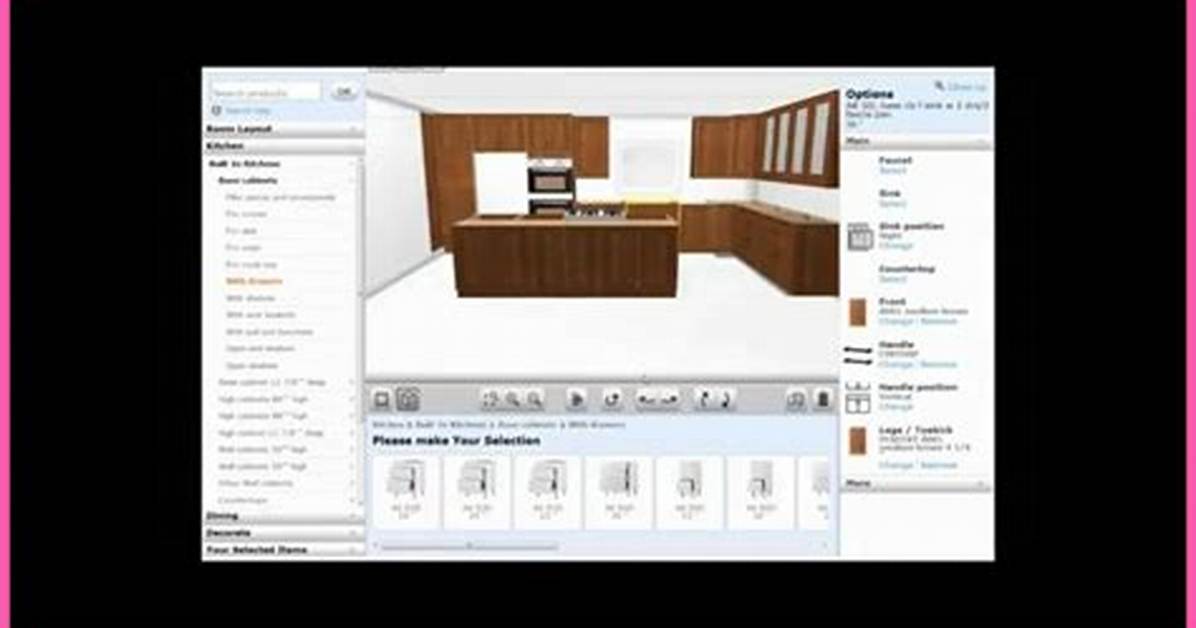
Task: Expand the Room Layout section
Action: pos(283,129)
